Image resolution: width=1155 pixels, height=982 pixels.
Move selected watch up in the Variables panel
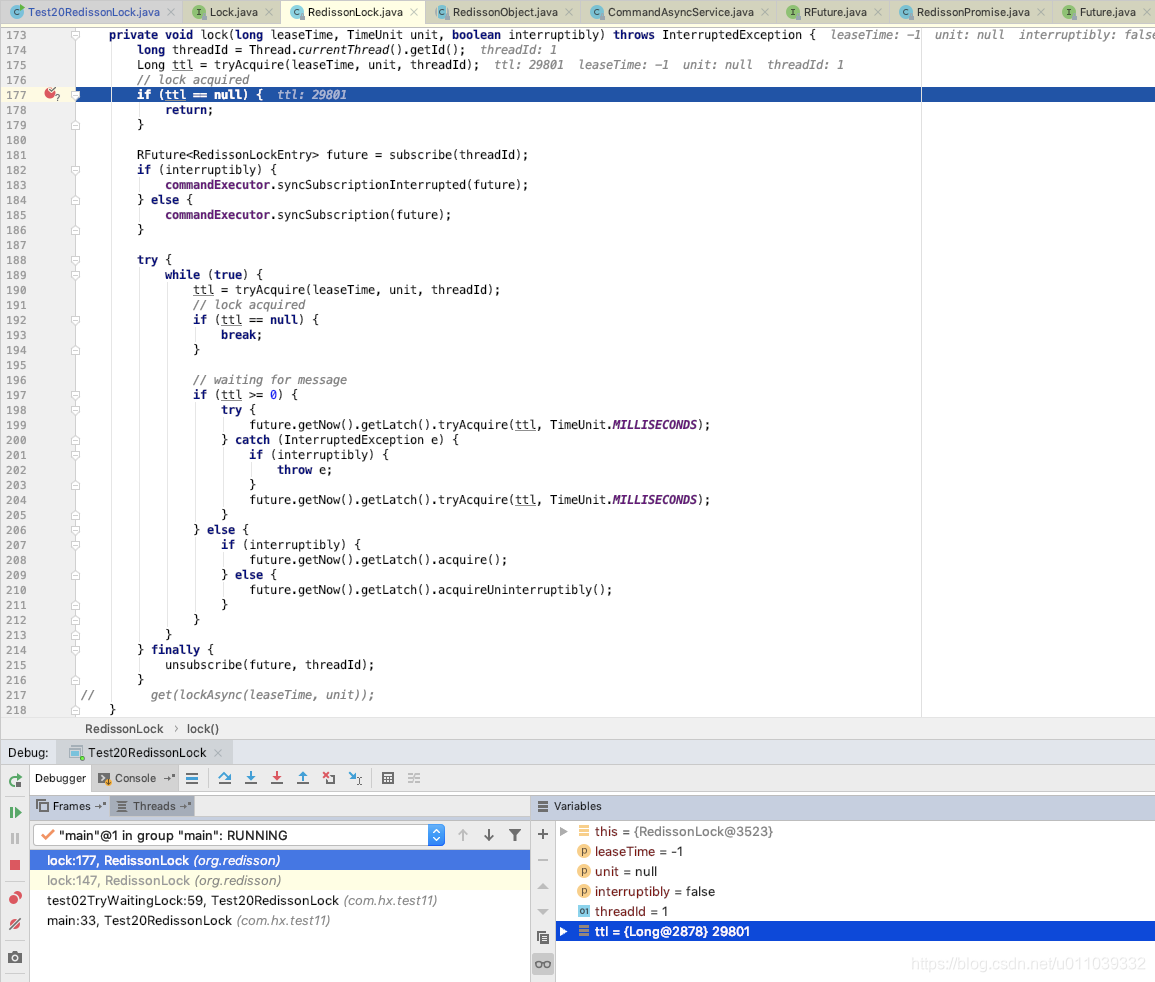(543, 886)
